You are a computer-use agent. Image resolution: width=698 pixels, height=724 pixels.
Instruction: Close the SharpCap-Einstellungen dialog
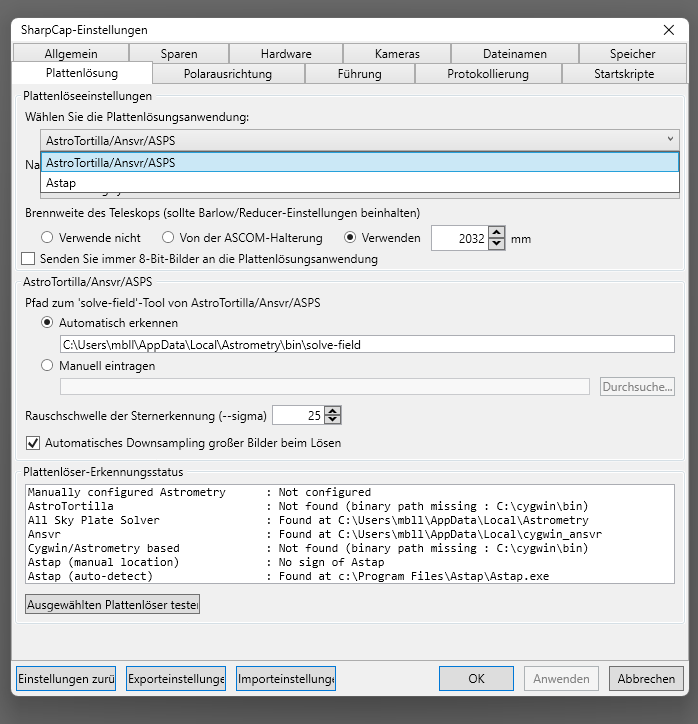668,30
